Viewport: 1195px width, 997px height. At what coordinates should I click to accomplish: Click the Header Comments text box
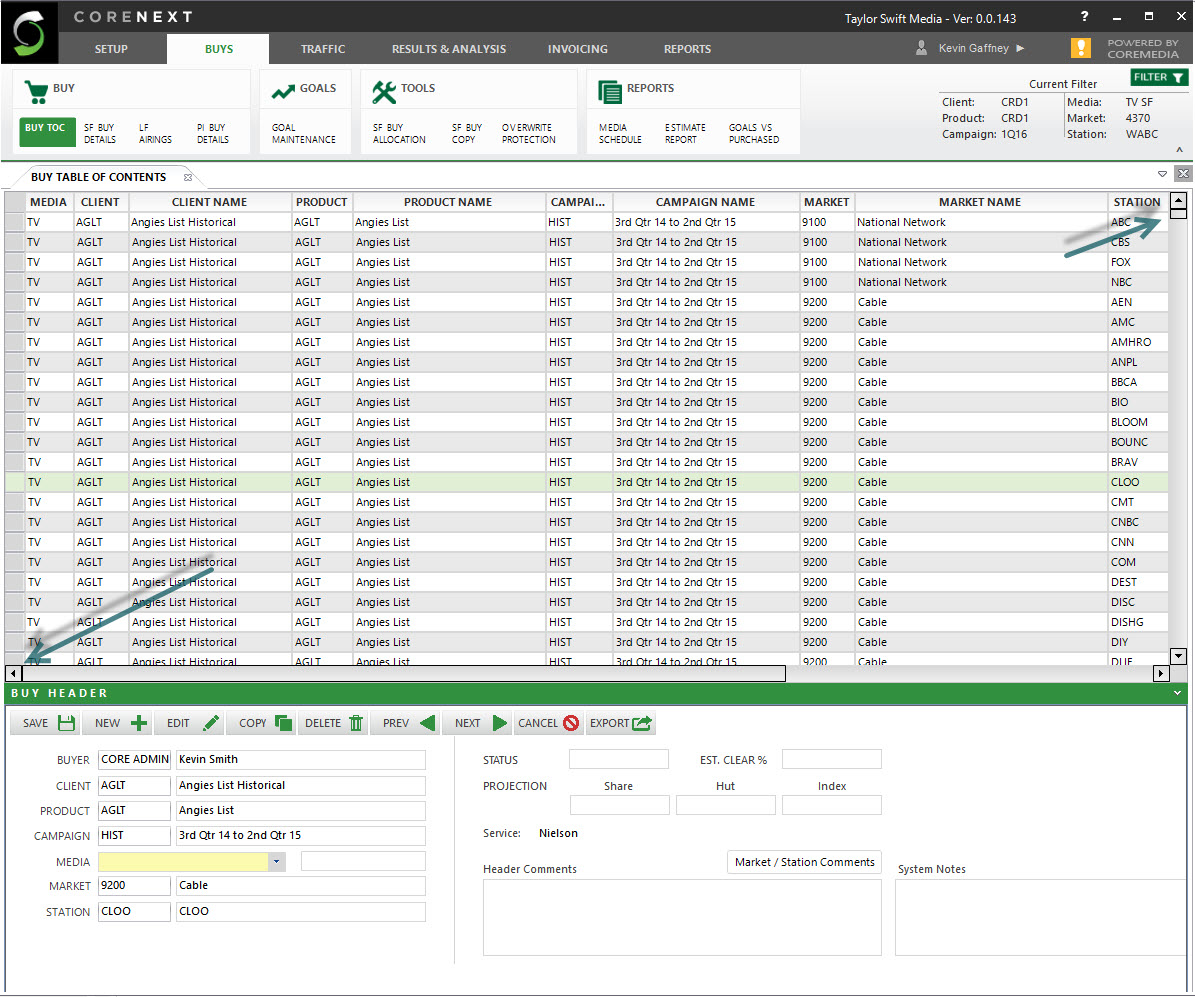682,917
